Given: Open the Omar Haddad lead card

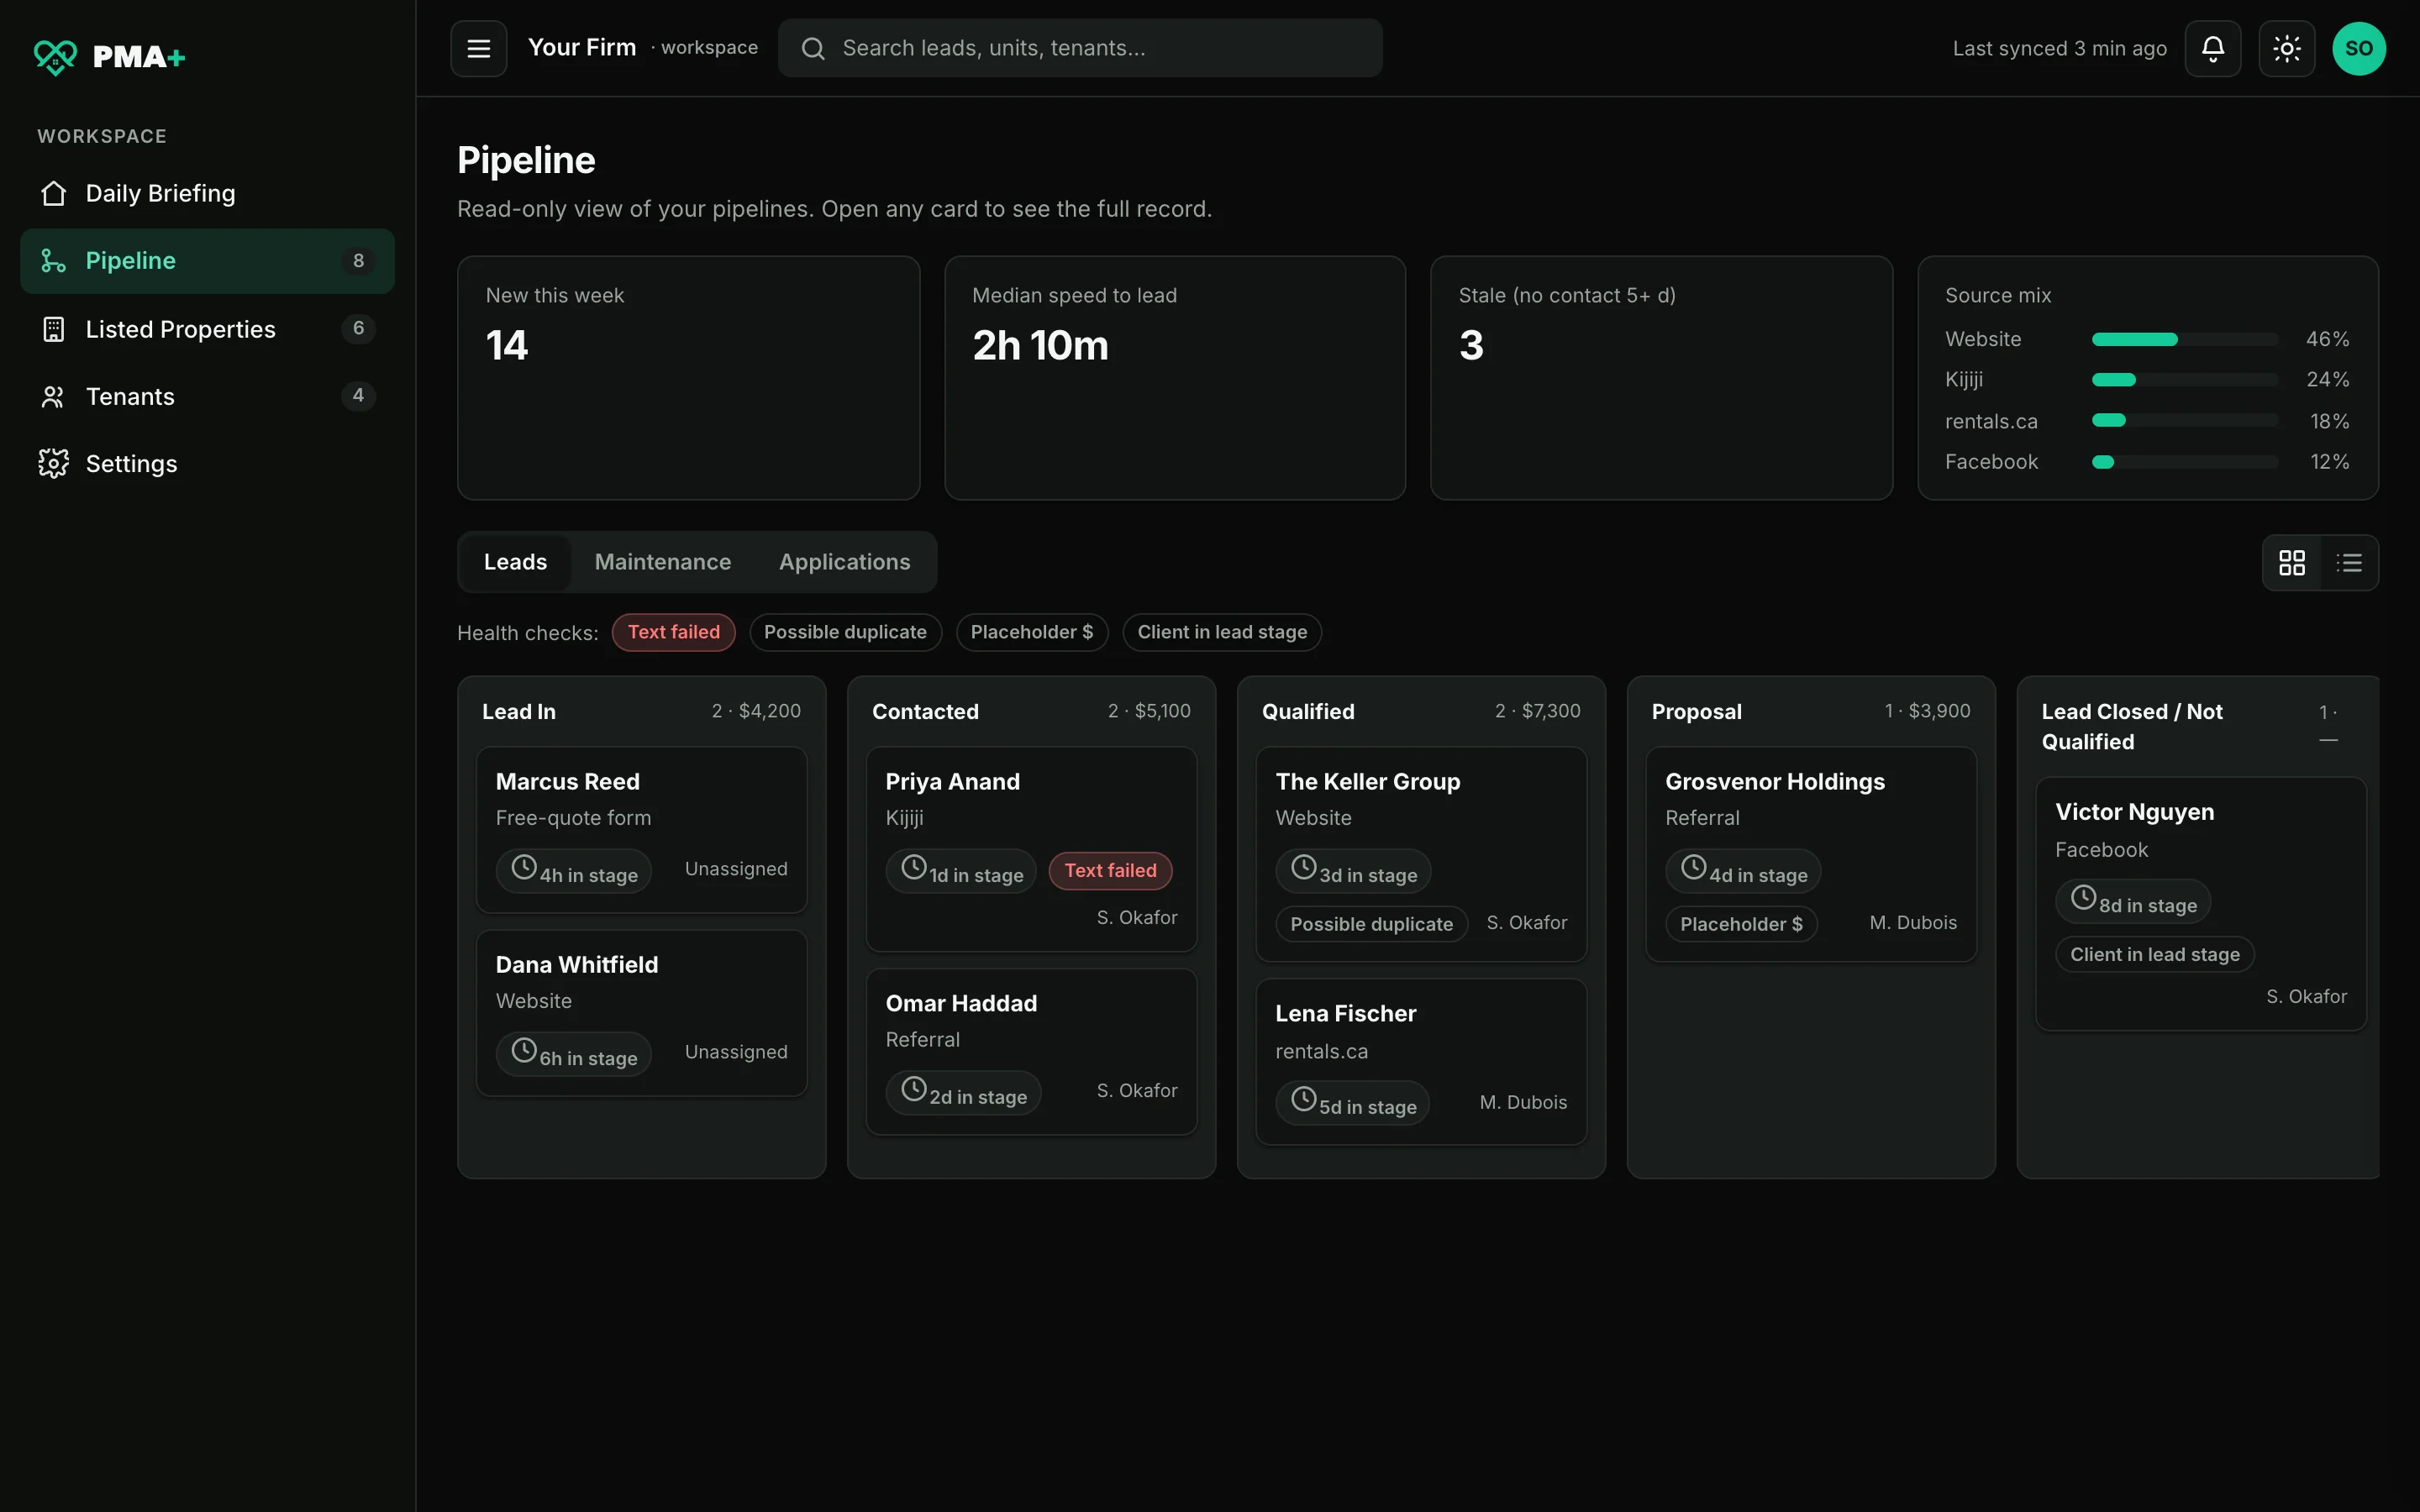Looking at the screenshot, I should [1031, 1051].
